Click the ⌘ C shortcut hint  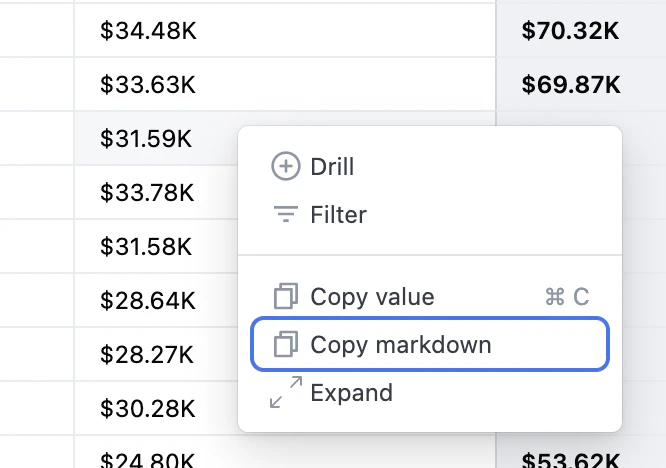click(x=567, y=296)
